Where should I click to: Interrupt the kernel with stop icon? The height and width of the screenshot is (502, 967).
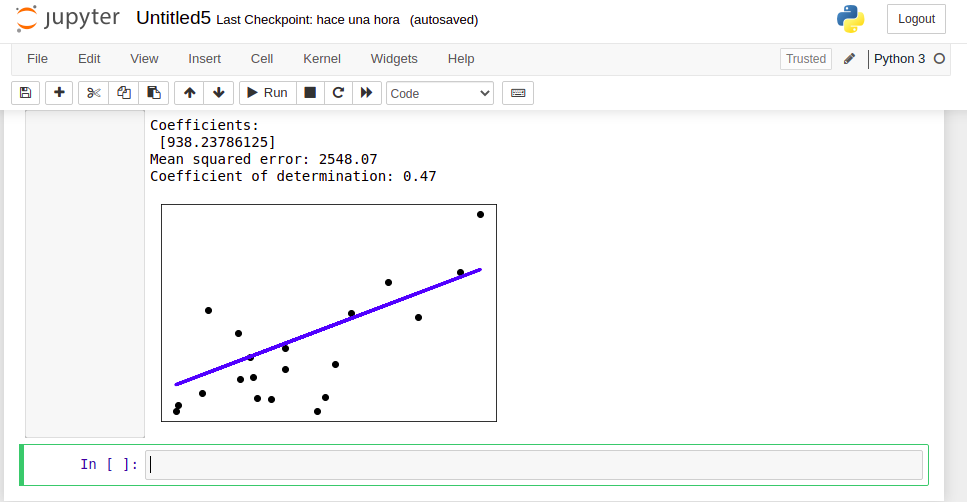coord(310,93)
